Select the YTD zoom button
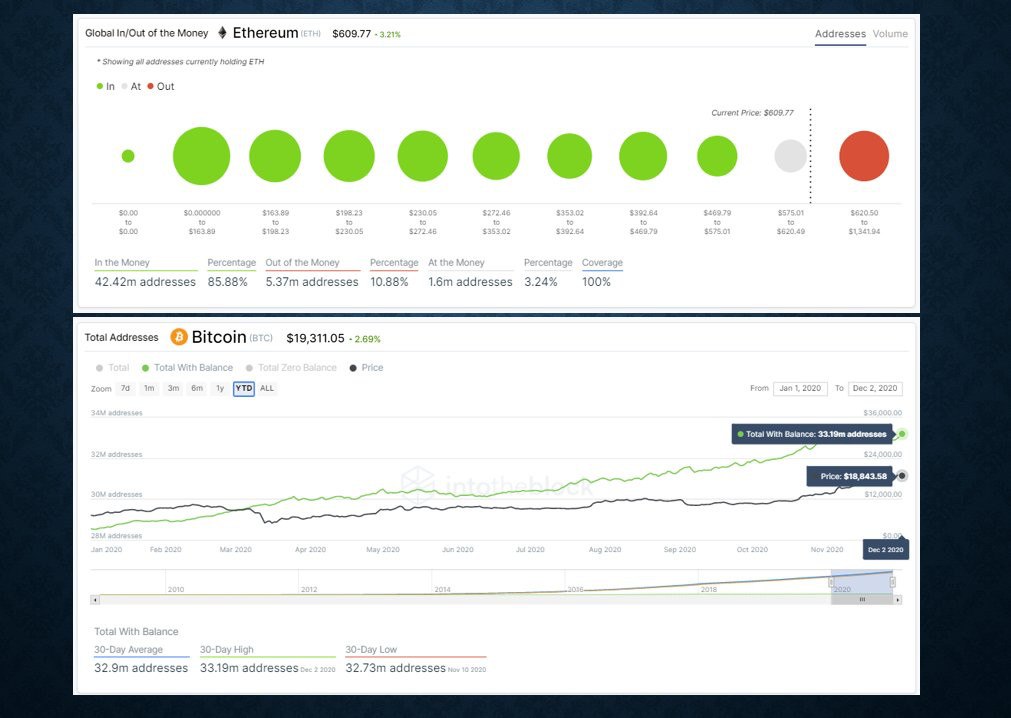The height and width of the screenshot is (718, 1011). pyautogui.click(x=244, y=389)
